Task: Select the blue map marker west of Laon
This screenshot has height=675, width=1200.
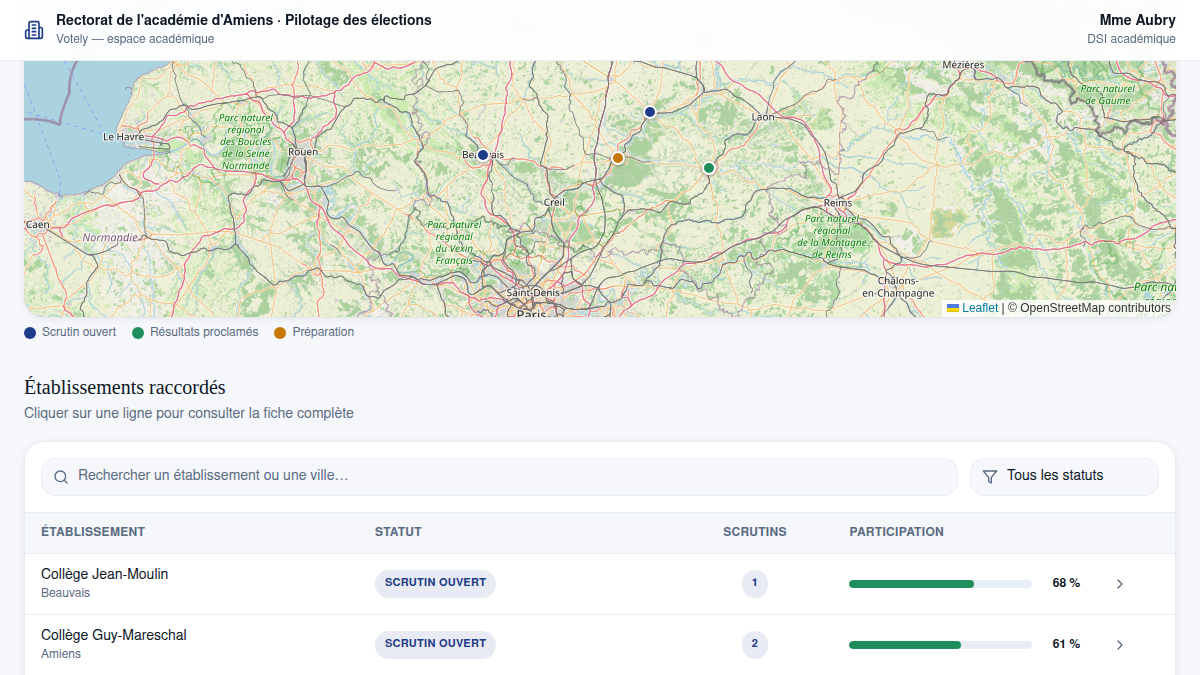Action: [650, 112]
